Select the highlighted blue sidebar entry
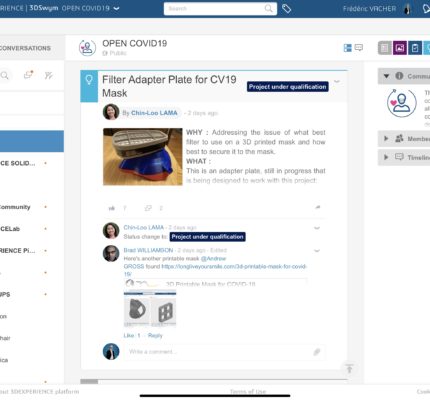430x400 pixels. click(32, 141)
